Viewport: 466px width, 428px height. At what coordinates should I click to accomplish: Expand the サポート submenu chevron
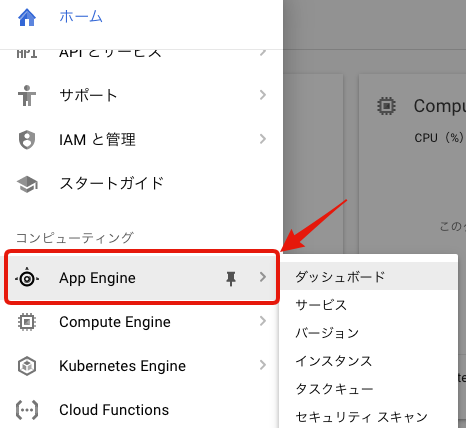coord(263,95)
